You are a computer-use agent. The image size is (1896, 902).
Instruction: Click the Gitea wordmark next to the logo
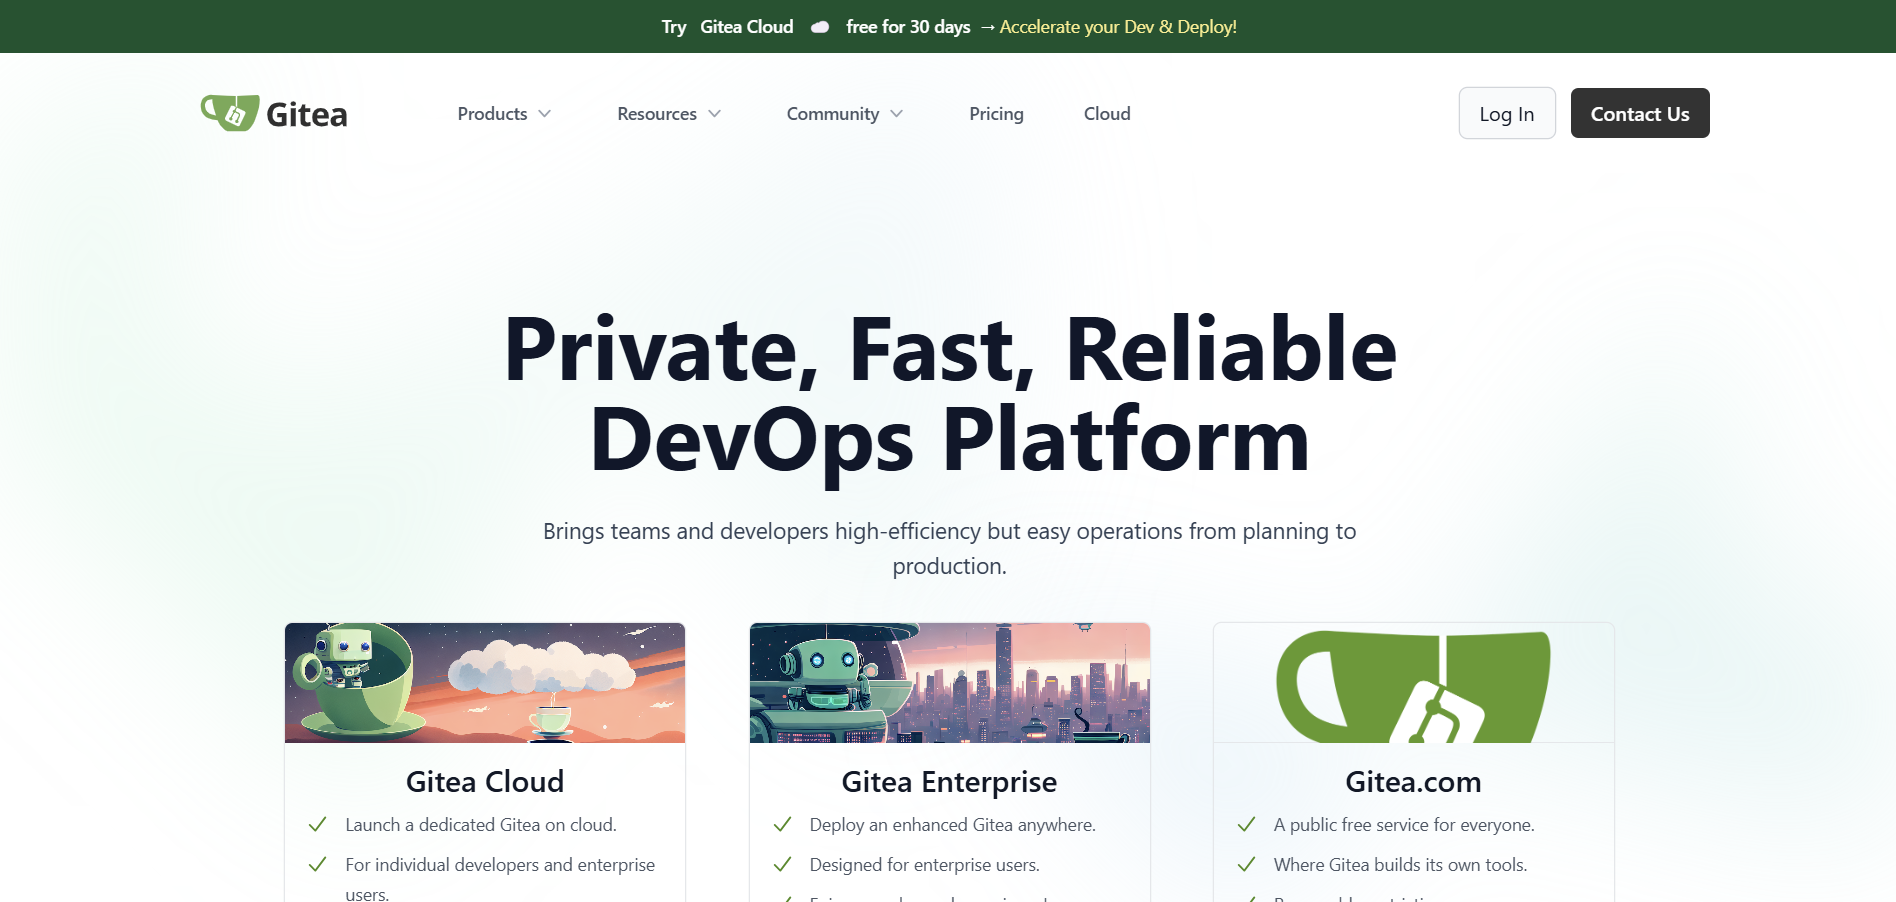[x=307, y=115]
